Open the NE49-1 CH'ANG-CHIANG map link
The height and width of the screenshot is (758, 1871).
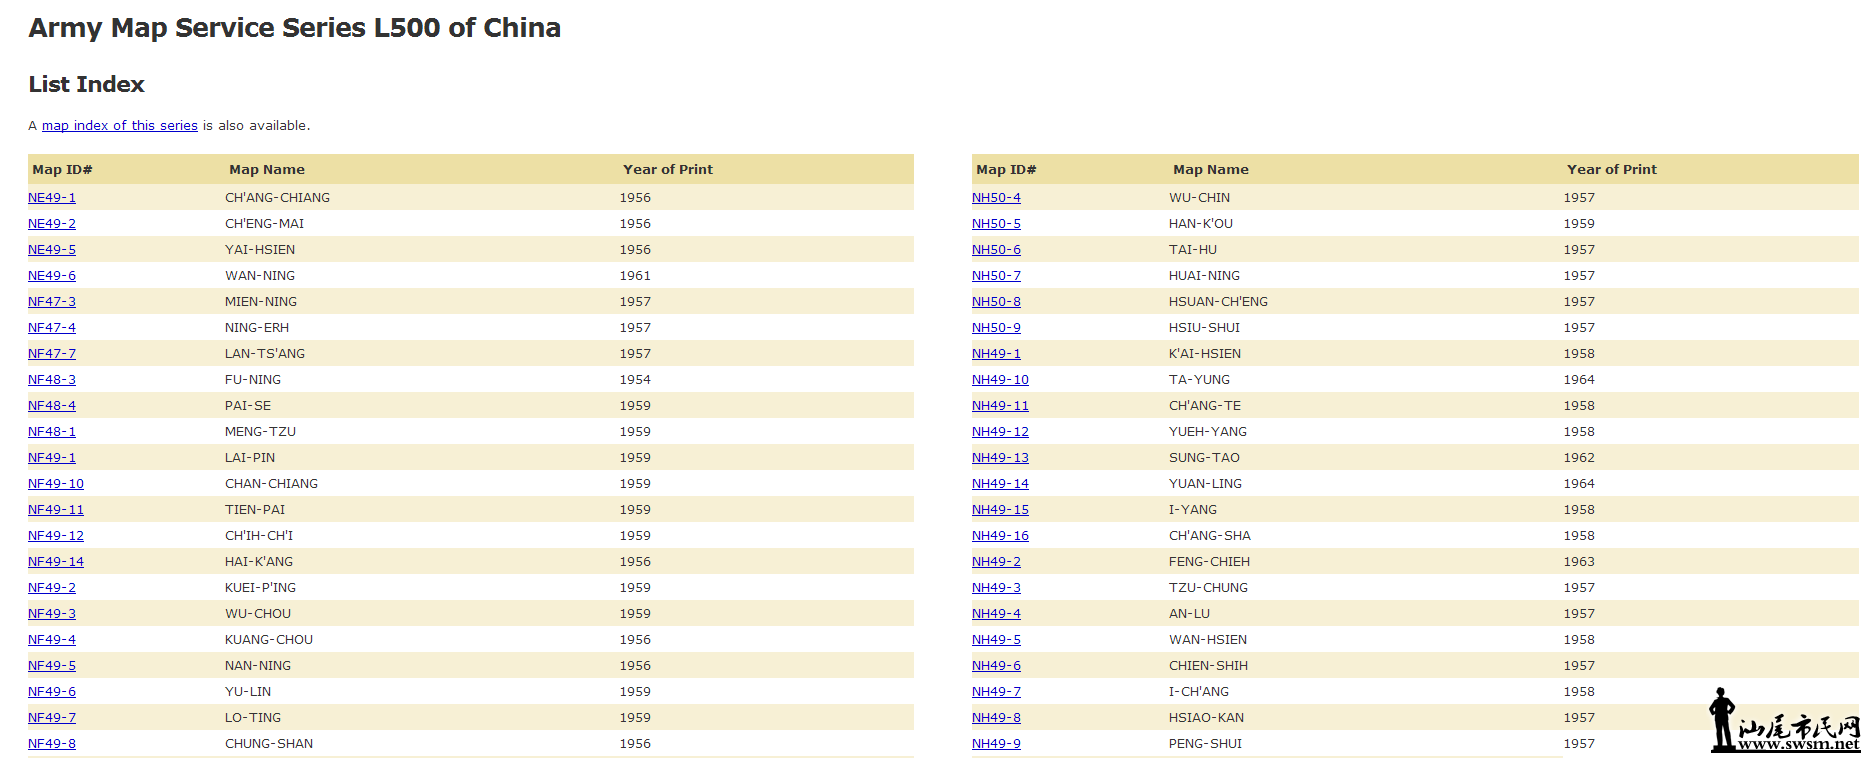pyautogui.click(x=52, y=198)
